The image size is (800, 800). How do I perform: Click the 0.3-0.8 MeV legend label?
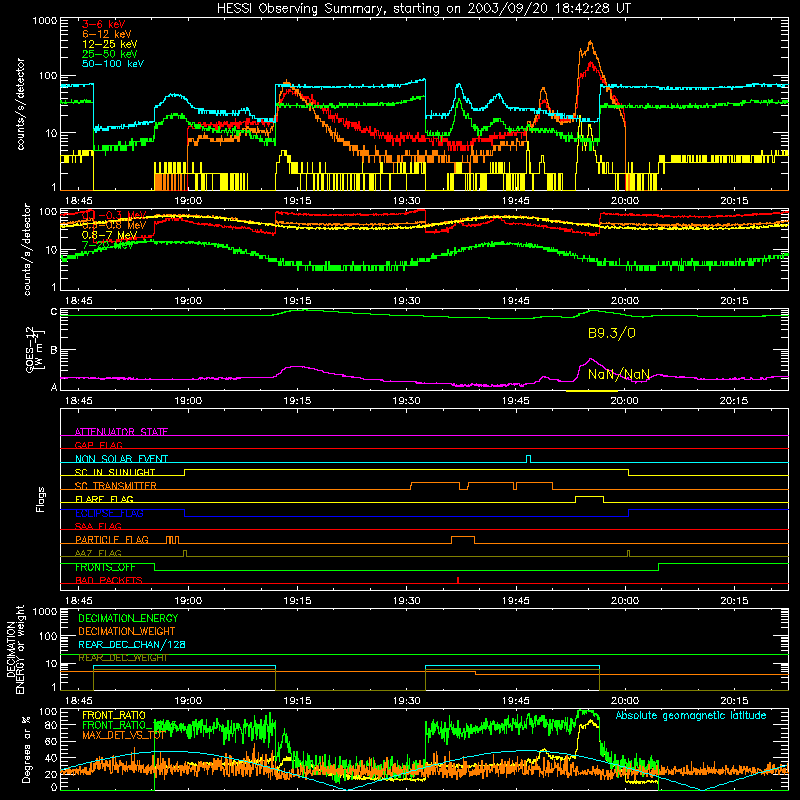pos(114,225)
